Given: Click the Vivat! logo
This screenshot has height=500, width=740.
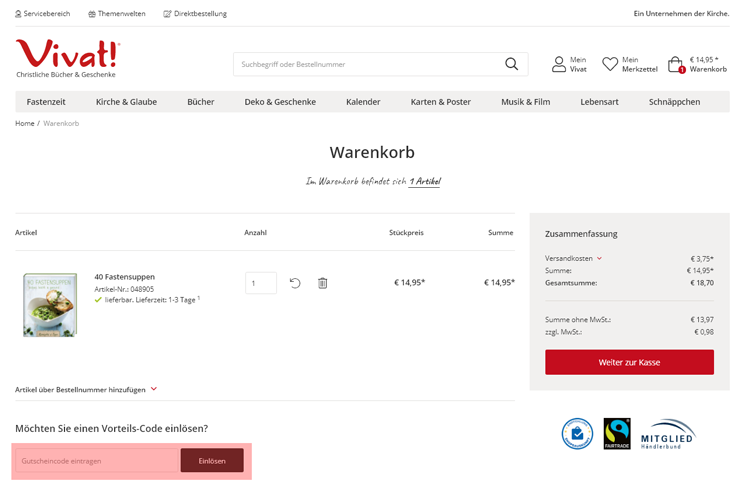Looking at the screenshot, I should tap(67, 58).
